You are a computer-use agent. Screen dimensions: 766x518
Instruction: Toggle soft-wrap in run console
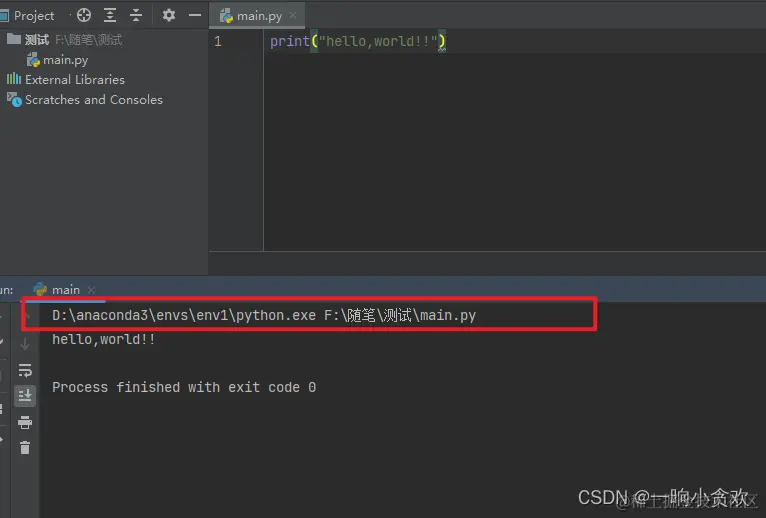[25, 370]
